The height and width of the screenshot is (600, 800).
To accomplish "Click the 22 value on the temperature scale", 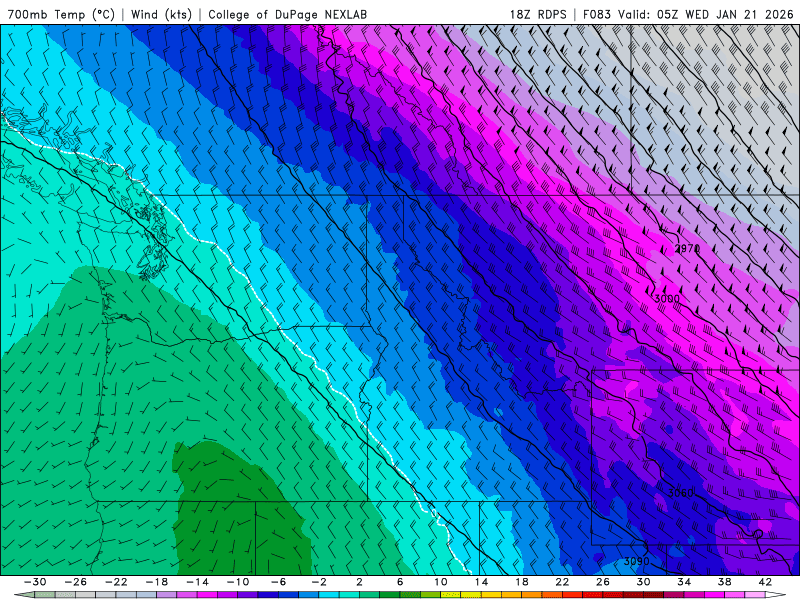I will (562, 582).
